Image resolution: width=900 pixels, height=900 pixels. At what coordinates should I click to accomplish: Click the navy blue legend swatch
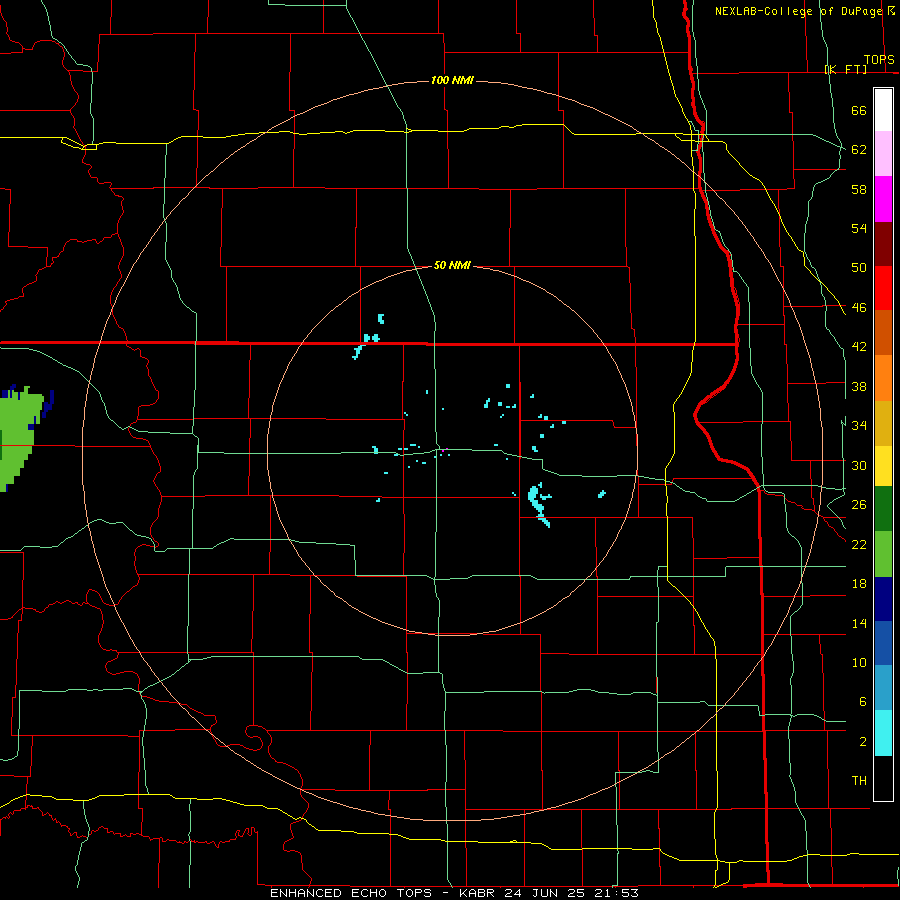click(883, 599)
